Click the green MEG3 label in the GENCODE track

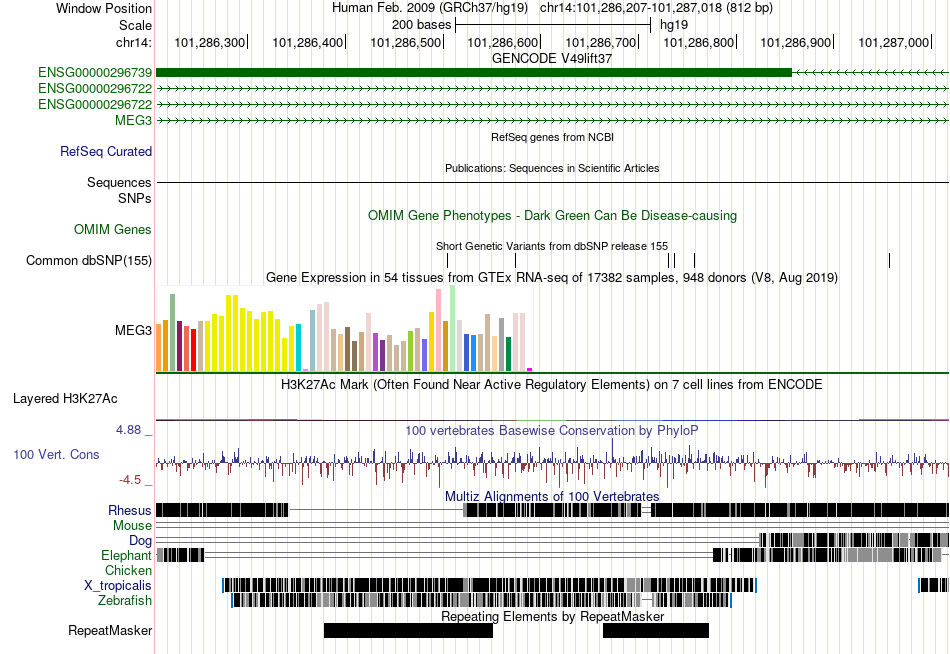click(133, 120)
